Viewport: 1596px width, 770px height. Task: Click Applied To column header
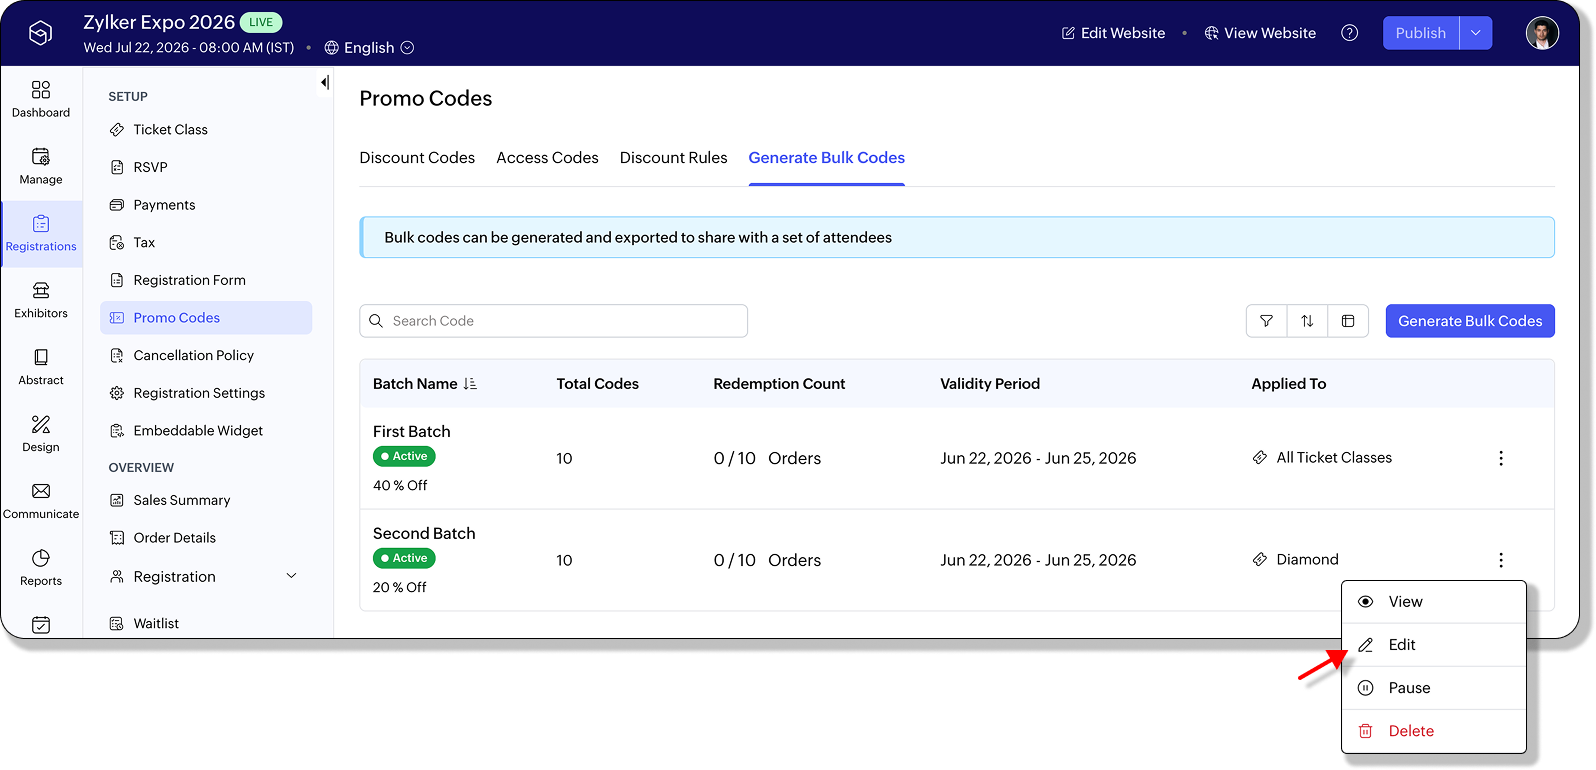pos(1289,384)
